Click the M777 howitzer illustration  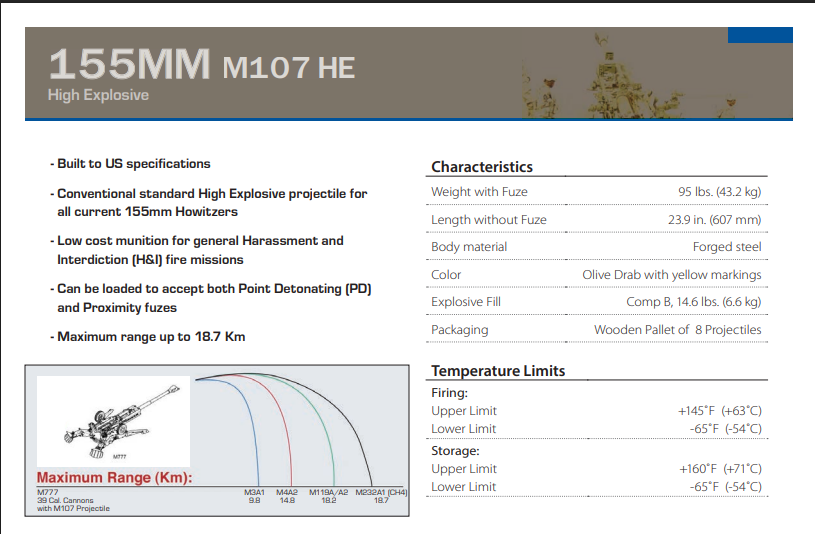(x=113, y=421)
